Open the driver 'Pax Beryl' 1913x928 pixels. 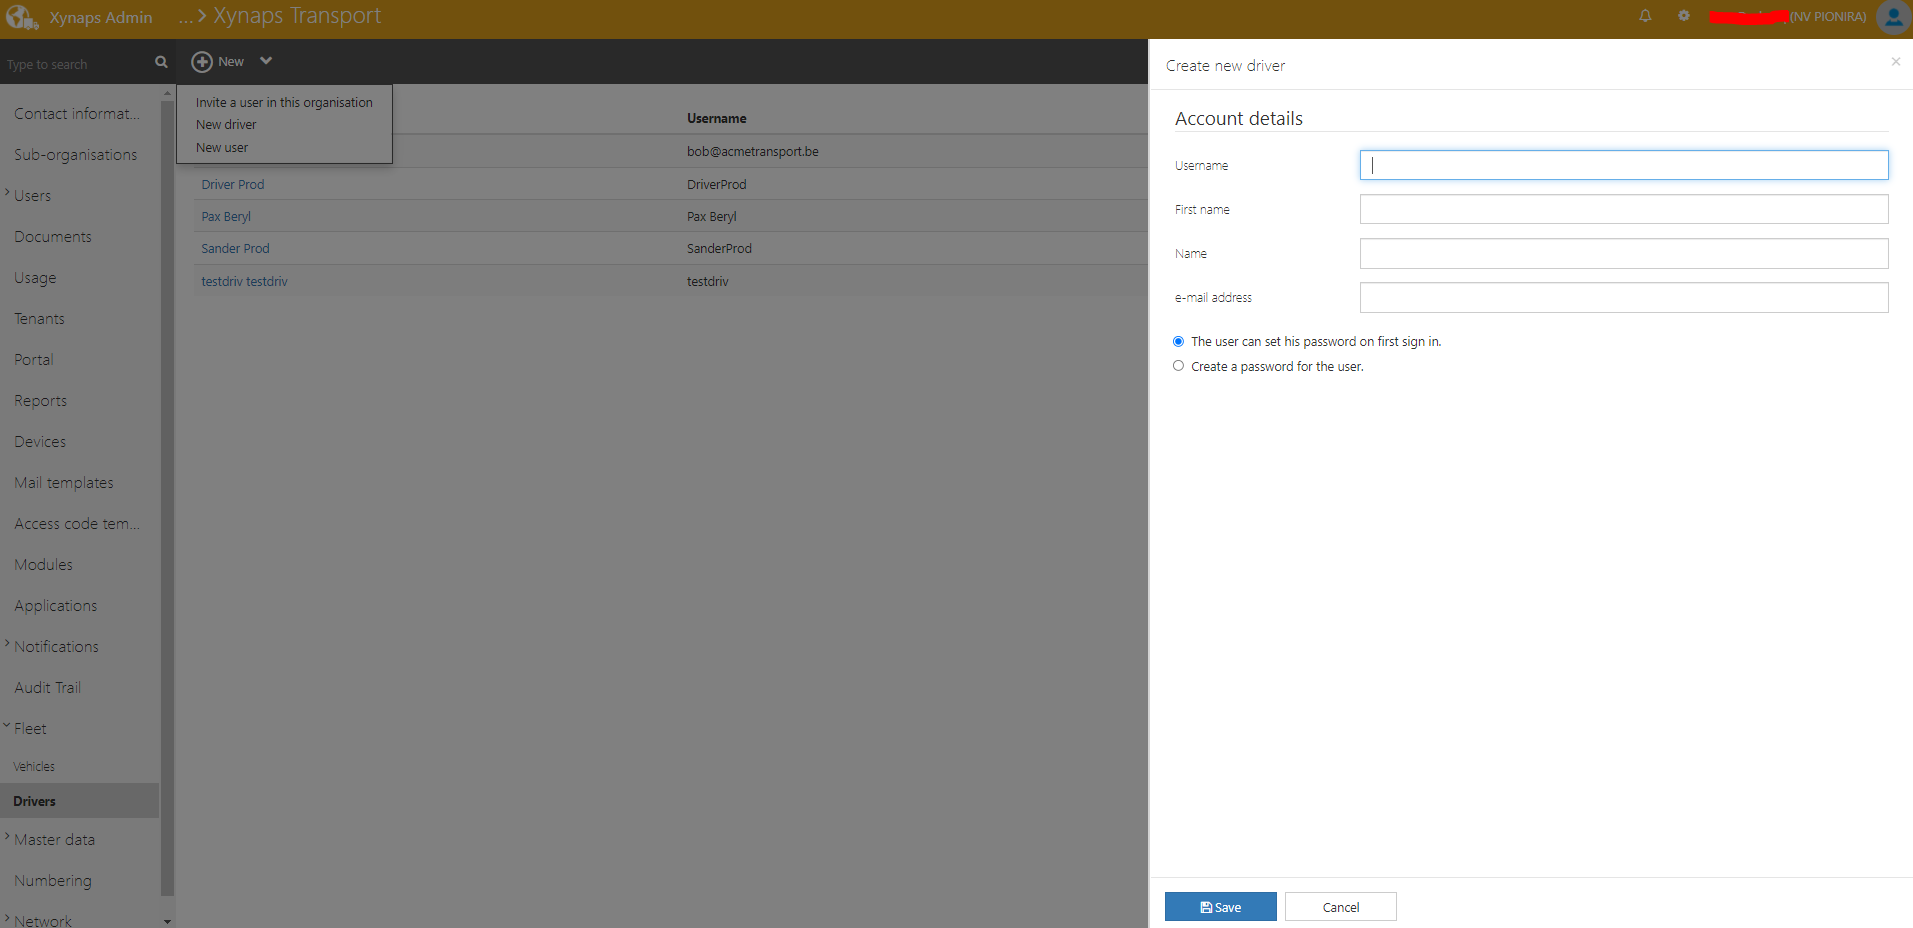click(226, 215)
